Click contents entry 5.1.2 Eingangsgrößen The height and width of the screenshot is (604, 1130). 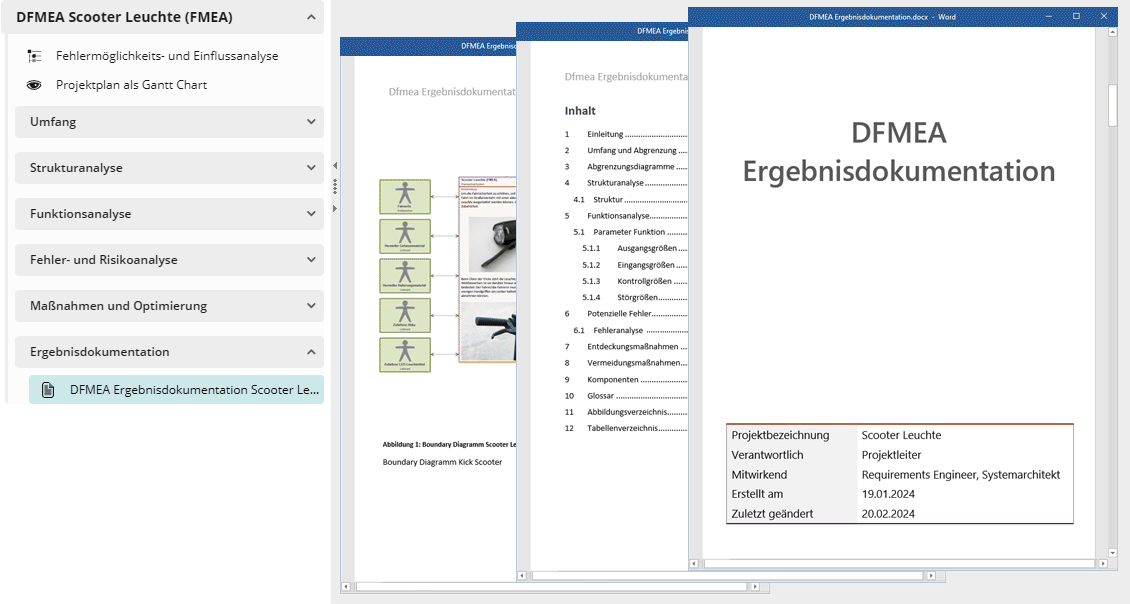coord(635,265)
